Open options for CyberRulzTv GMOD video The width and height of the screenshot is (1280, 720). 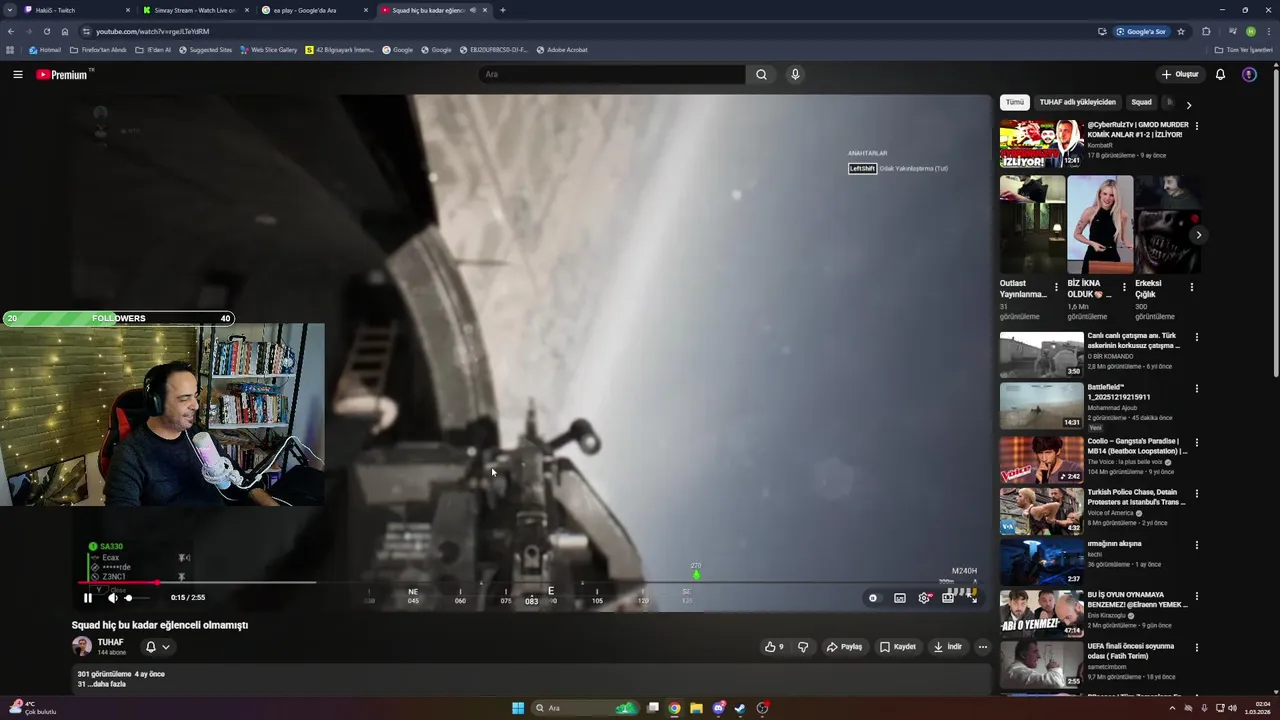pyautogui.click(x=1196, y=126)
